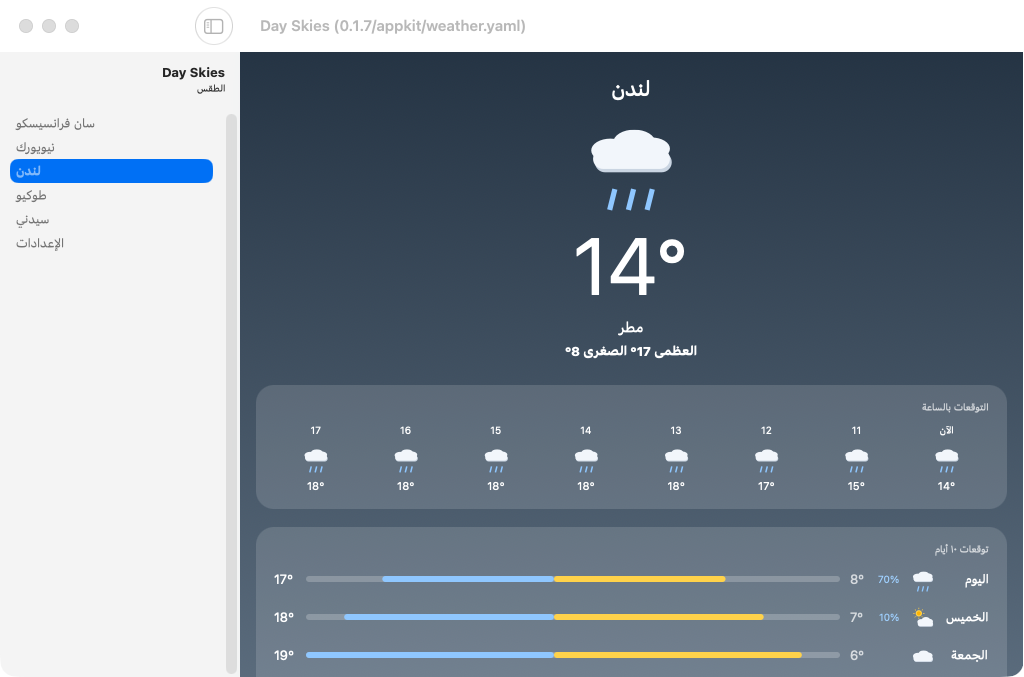Click the الجمعة temperature range bar
1024x677 pixels.
[x=573, y=655]
